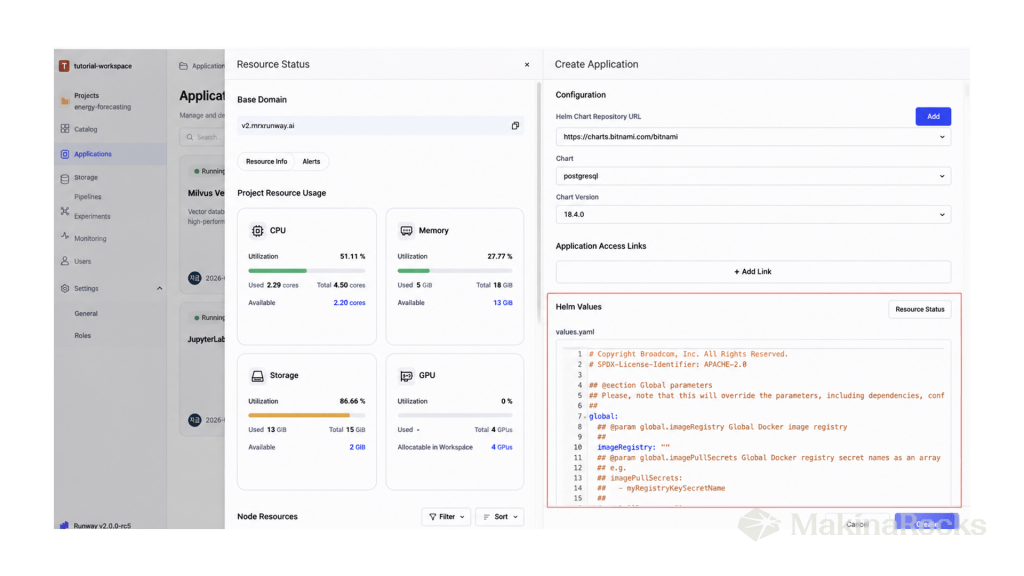Click the Sort lines icon

[x=487, y=517]
